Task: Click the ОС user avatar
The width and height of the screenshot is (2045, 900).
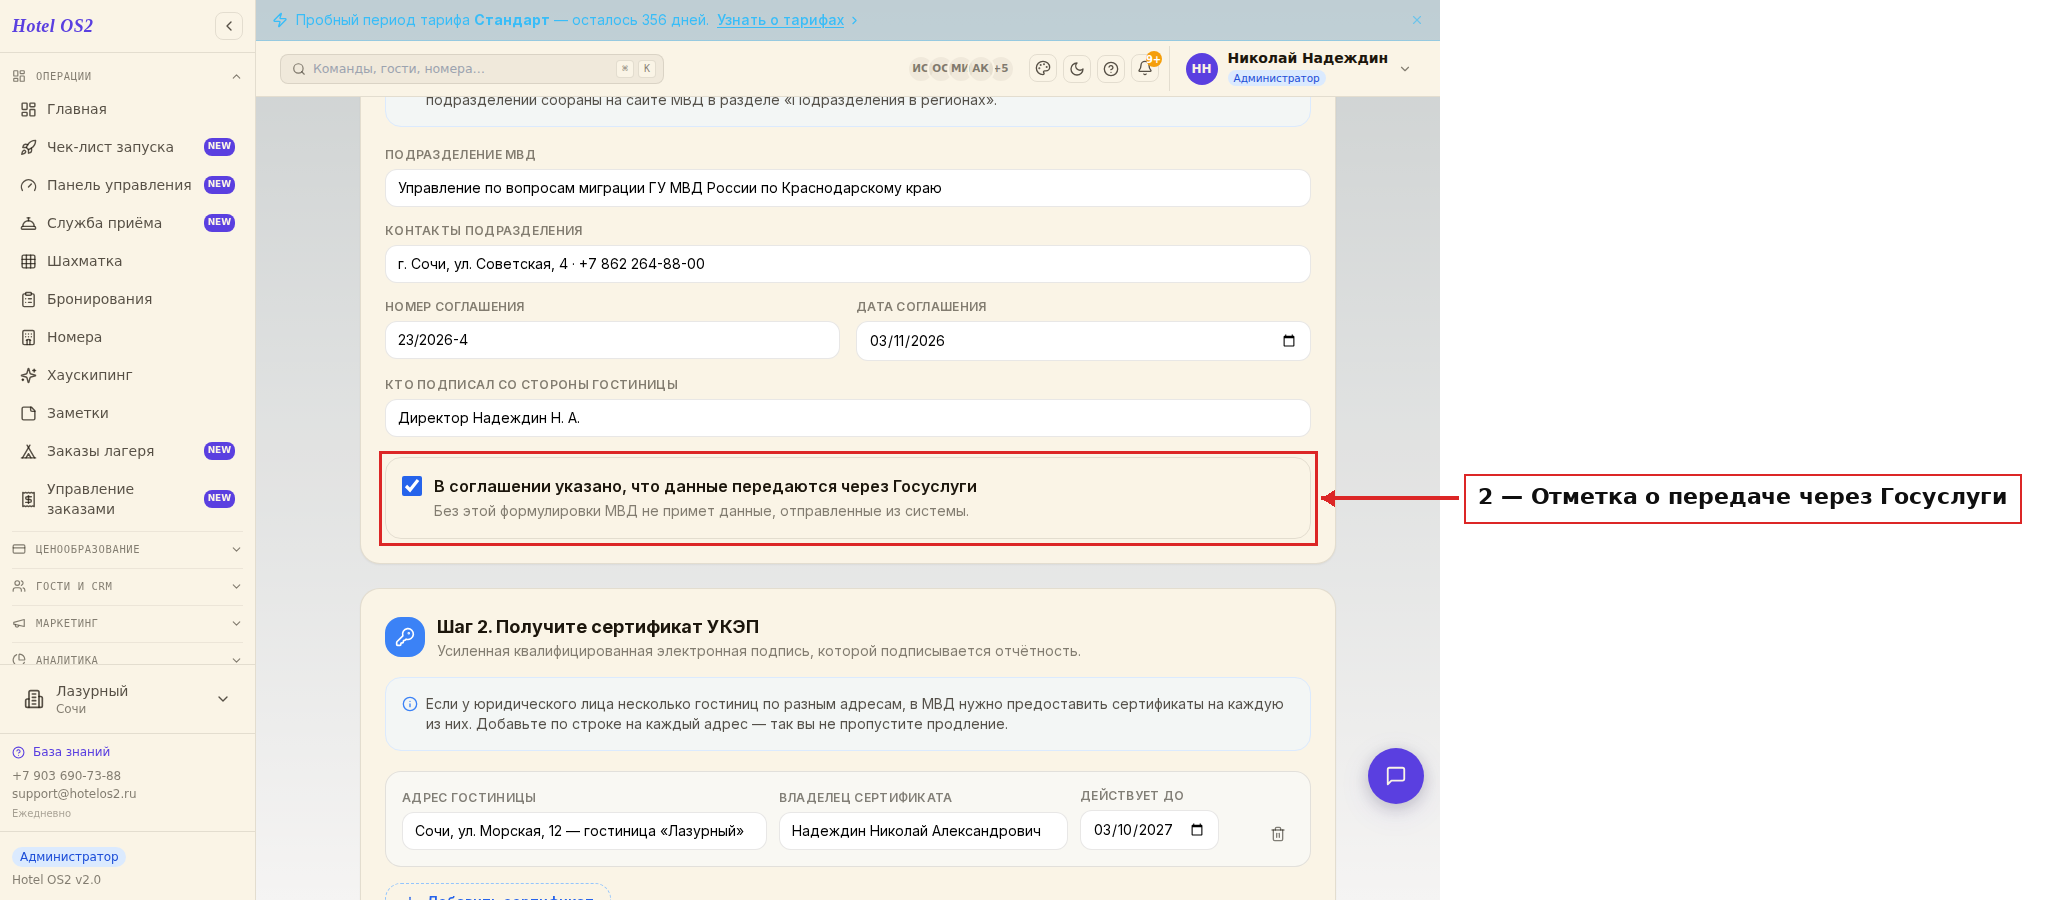Action: 940,68
